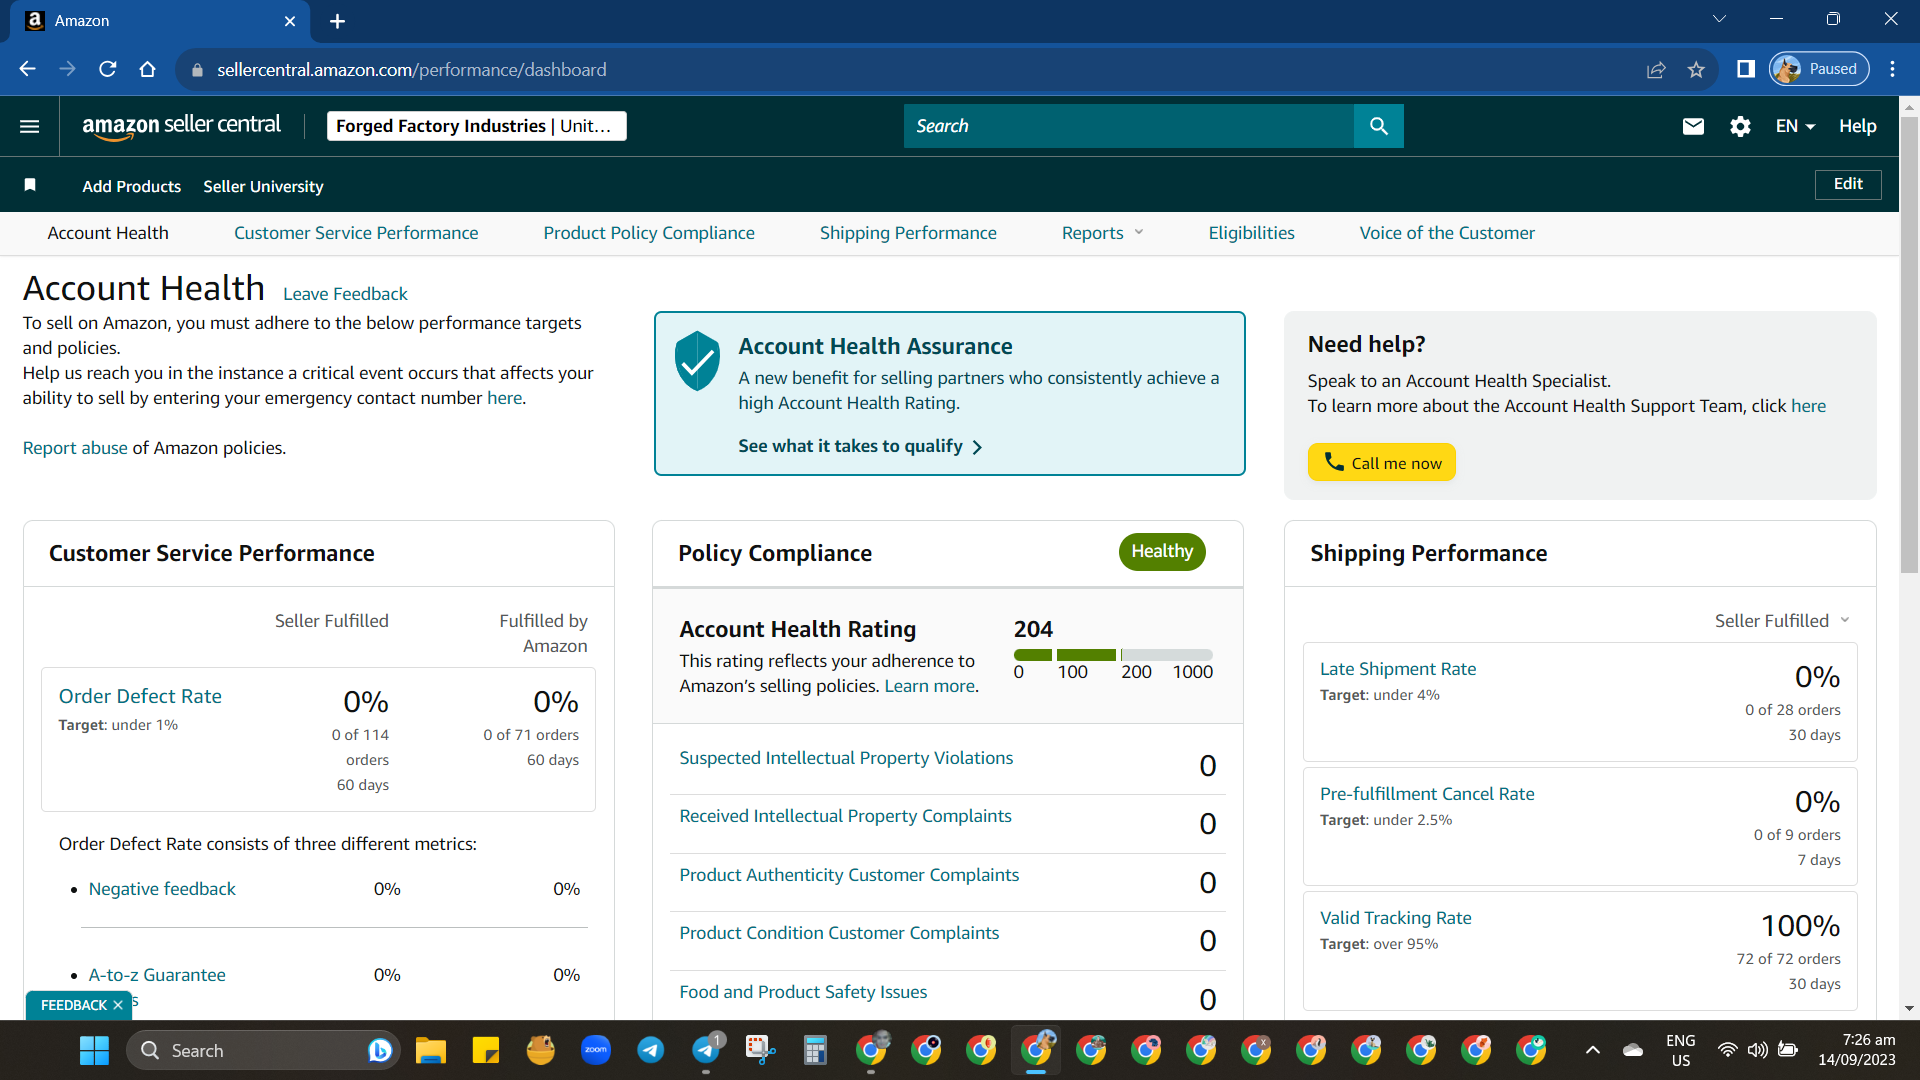This screenshot has width=1920, height=1080.
Task: Click the page vertical scrollbar
Action: tap(1909, 345)
